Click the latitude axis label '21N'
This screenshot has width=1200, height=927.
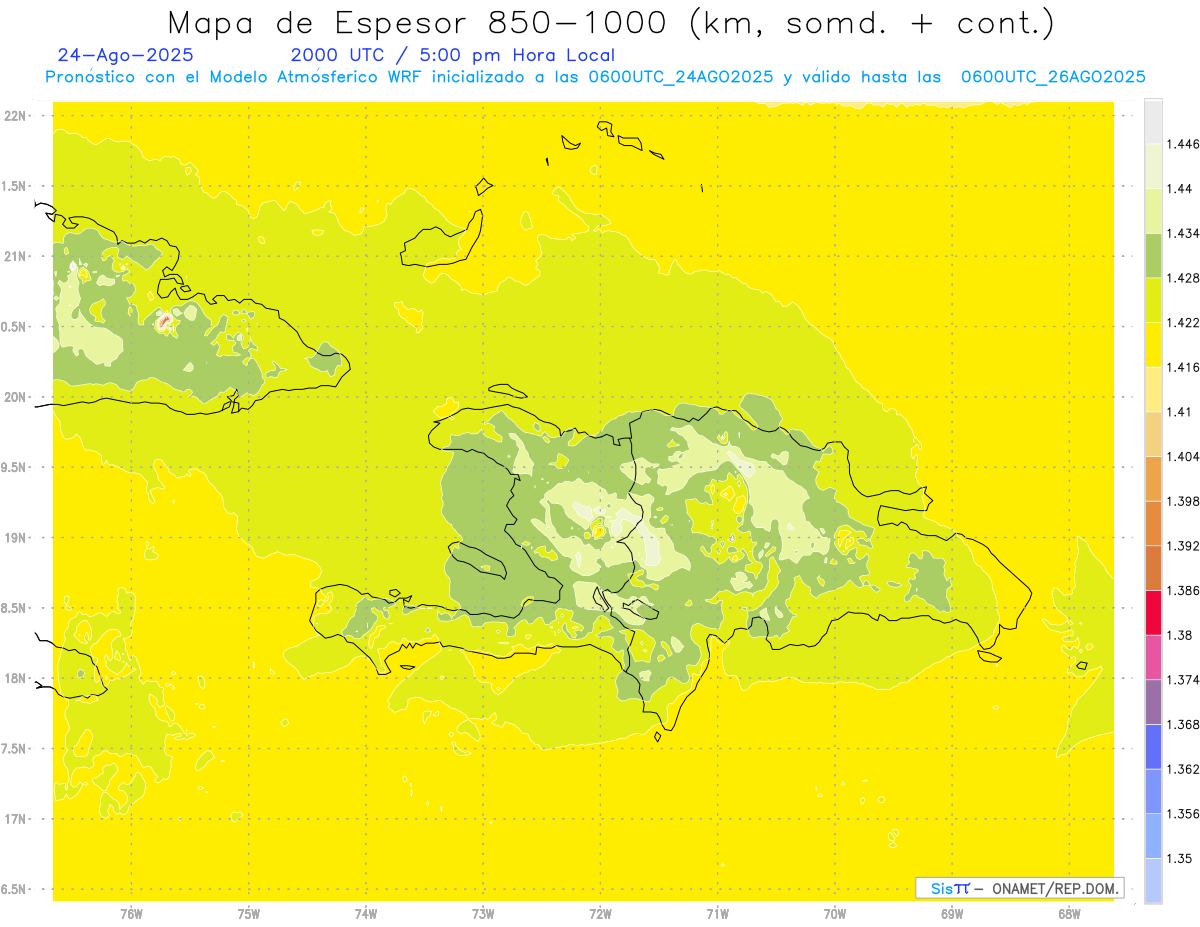(x=16, y=256)
